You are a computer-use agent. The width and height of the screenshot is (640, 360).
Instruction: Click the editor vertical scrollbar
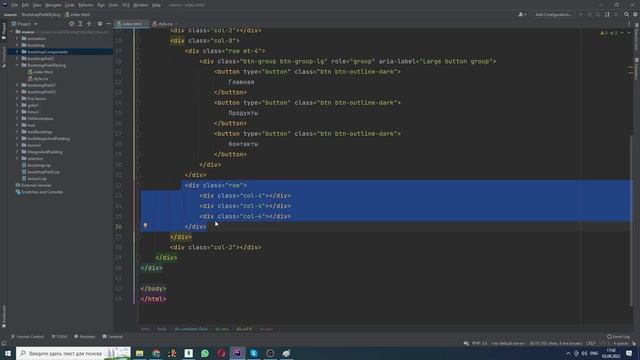point(631,220)
